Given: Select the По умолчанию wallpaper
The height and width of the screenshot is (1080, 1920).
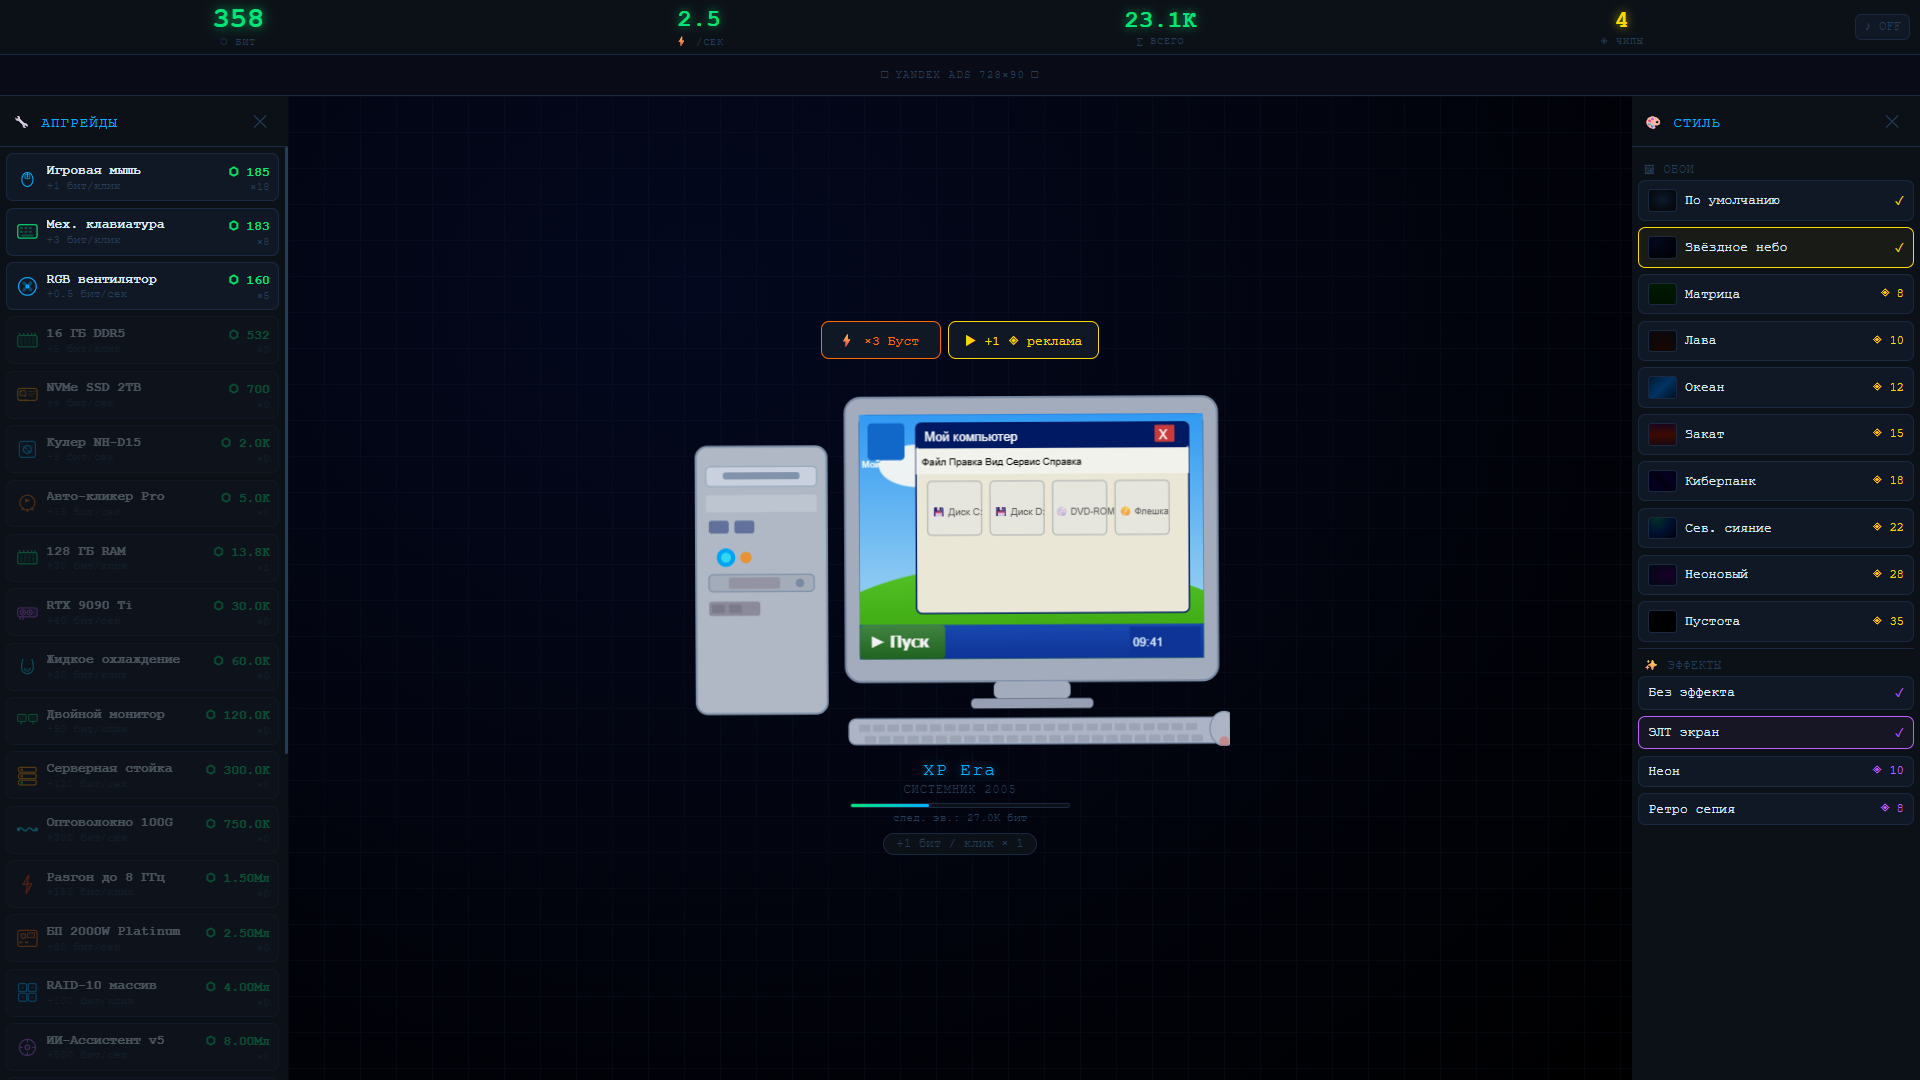Looking at the screenshot, I should [1775, 200].
